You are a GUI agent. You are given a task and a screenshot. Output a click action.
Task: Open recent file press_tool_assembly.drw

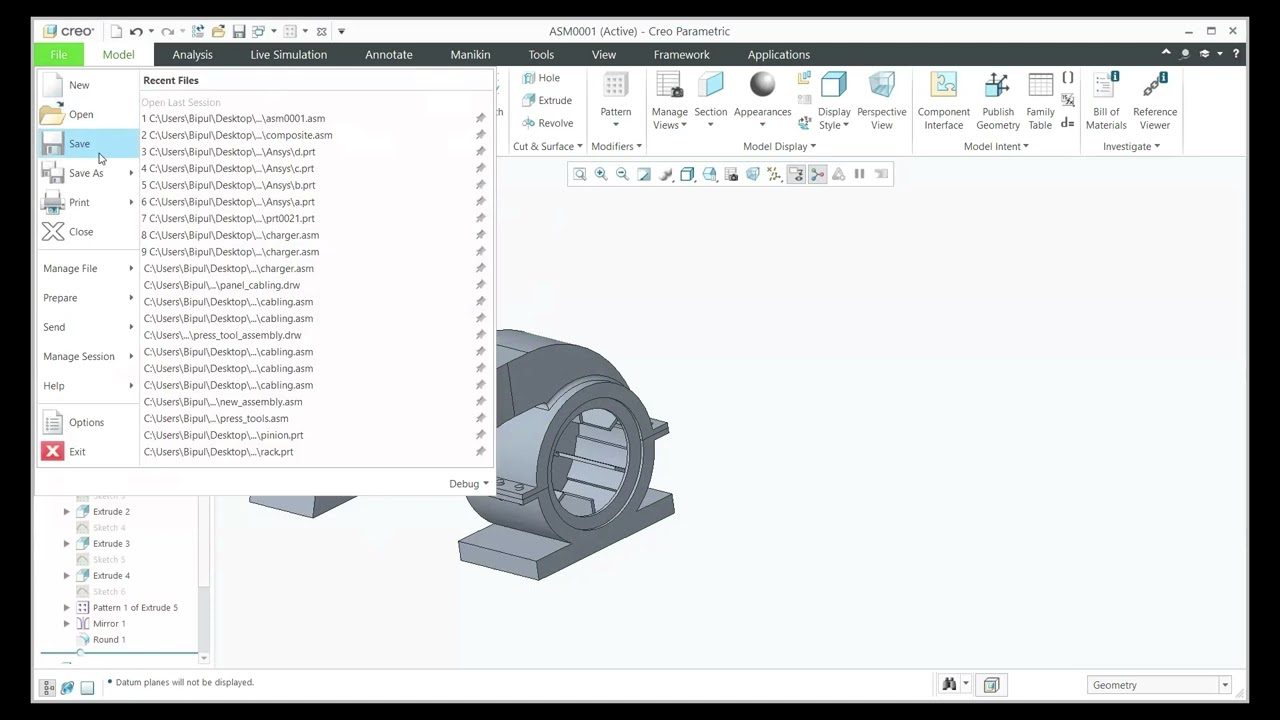pos(222,335)
